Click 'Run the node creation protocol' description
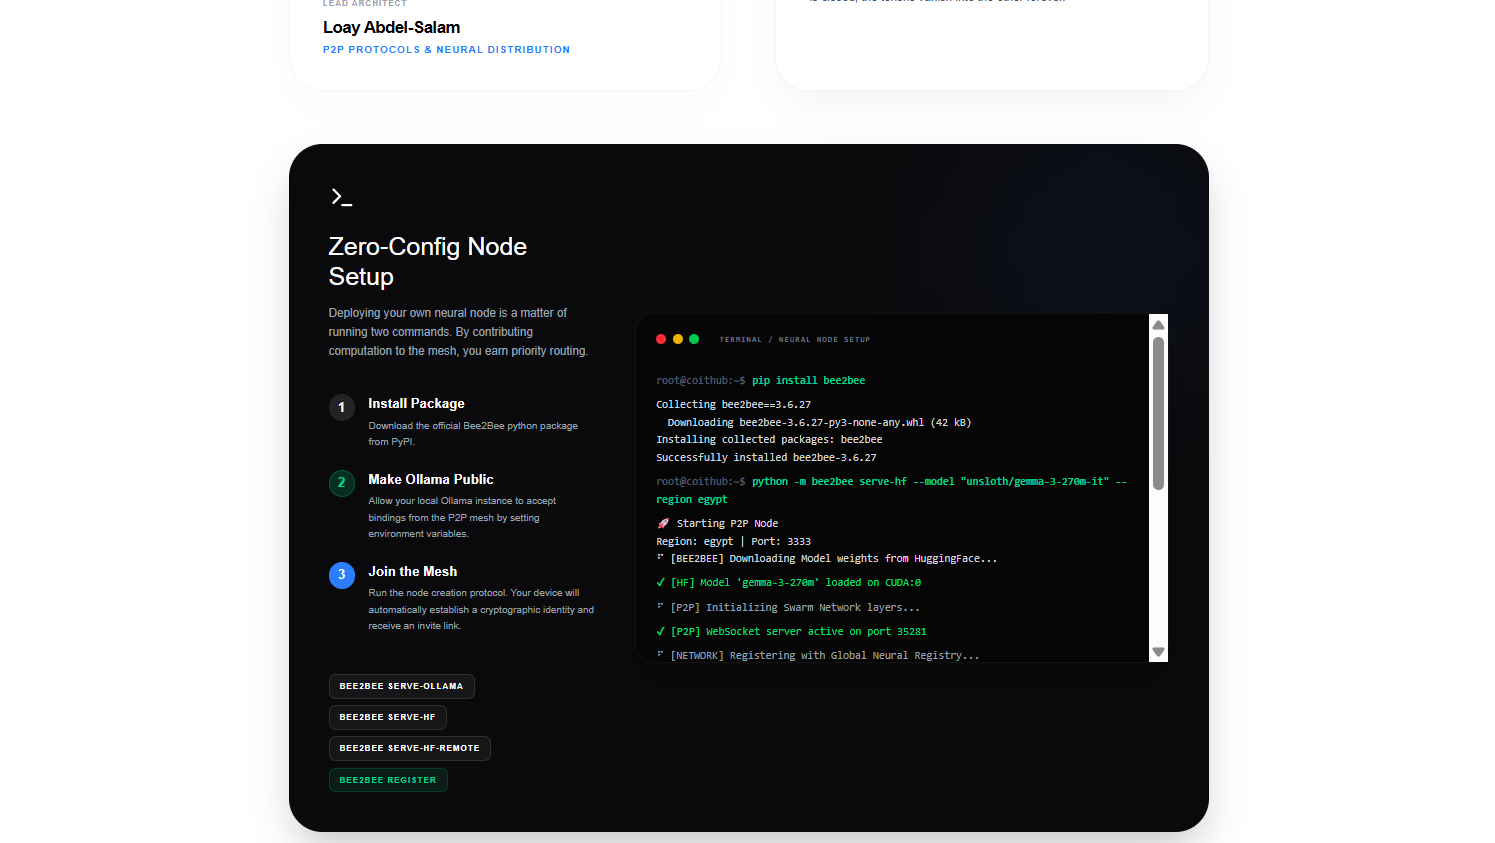 pyautogui.click(x=481, y=610)
